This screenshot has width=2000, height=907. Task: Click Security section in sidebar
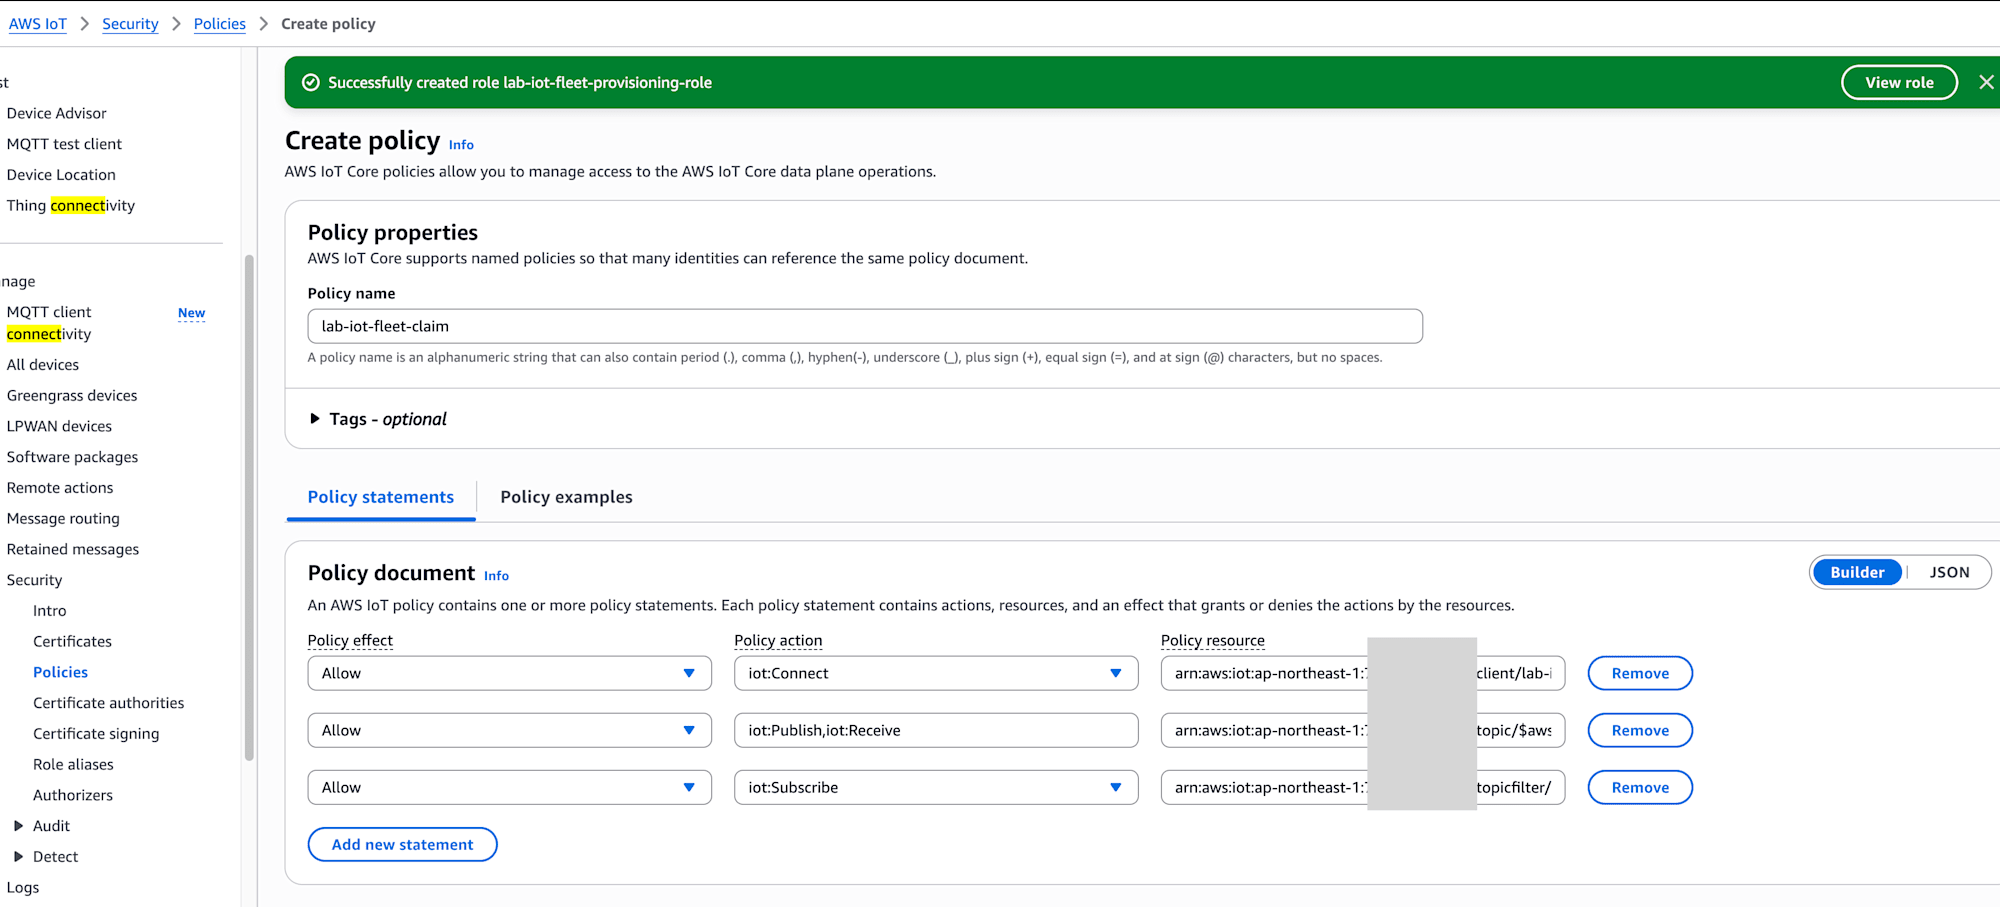pyautogui.click(x=34, y=580)
